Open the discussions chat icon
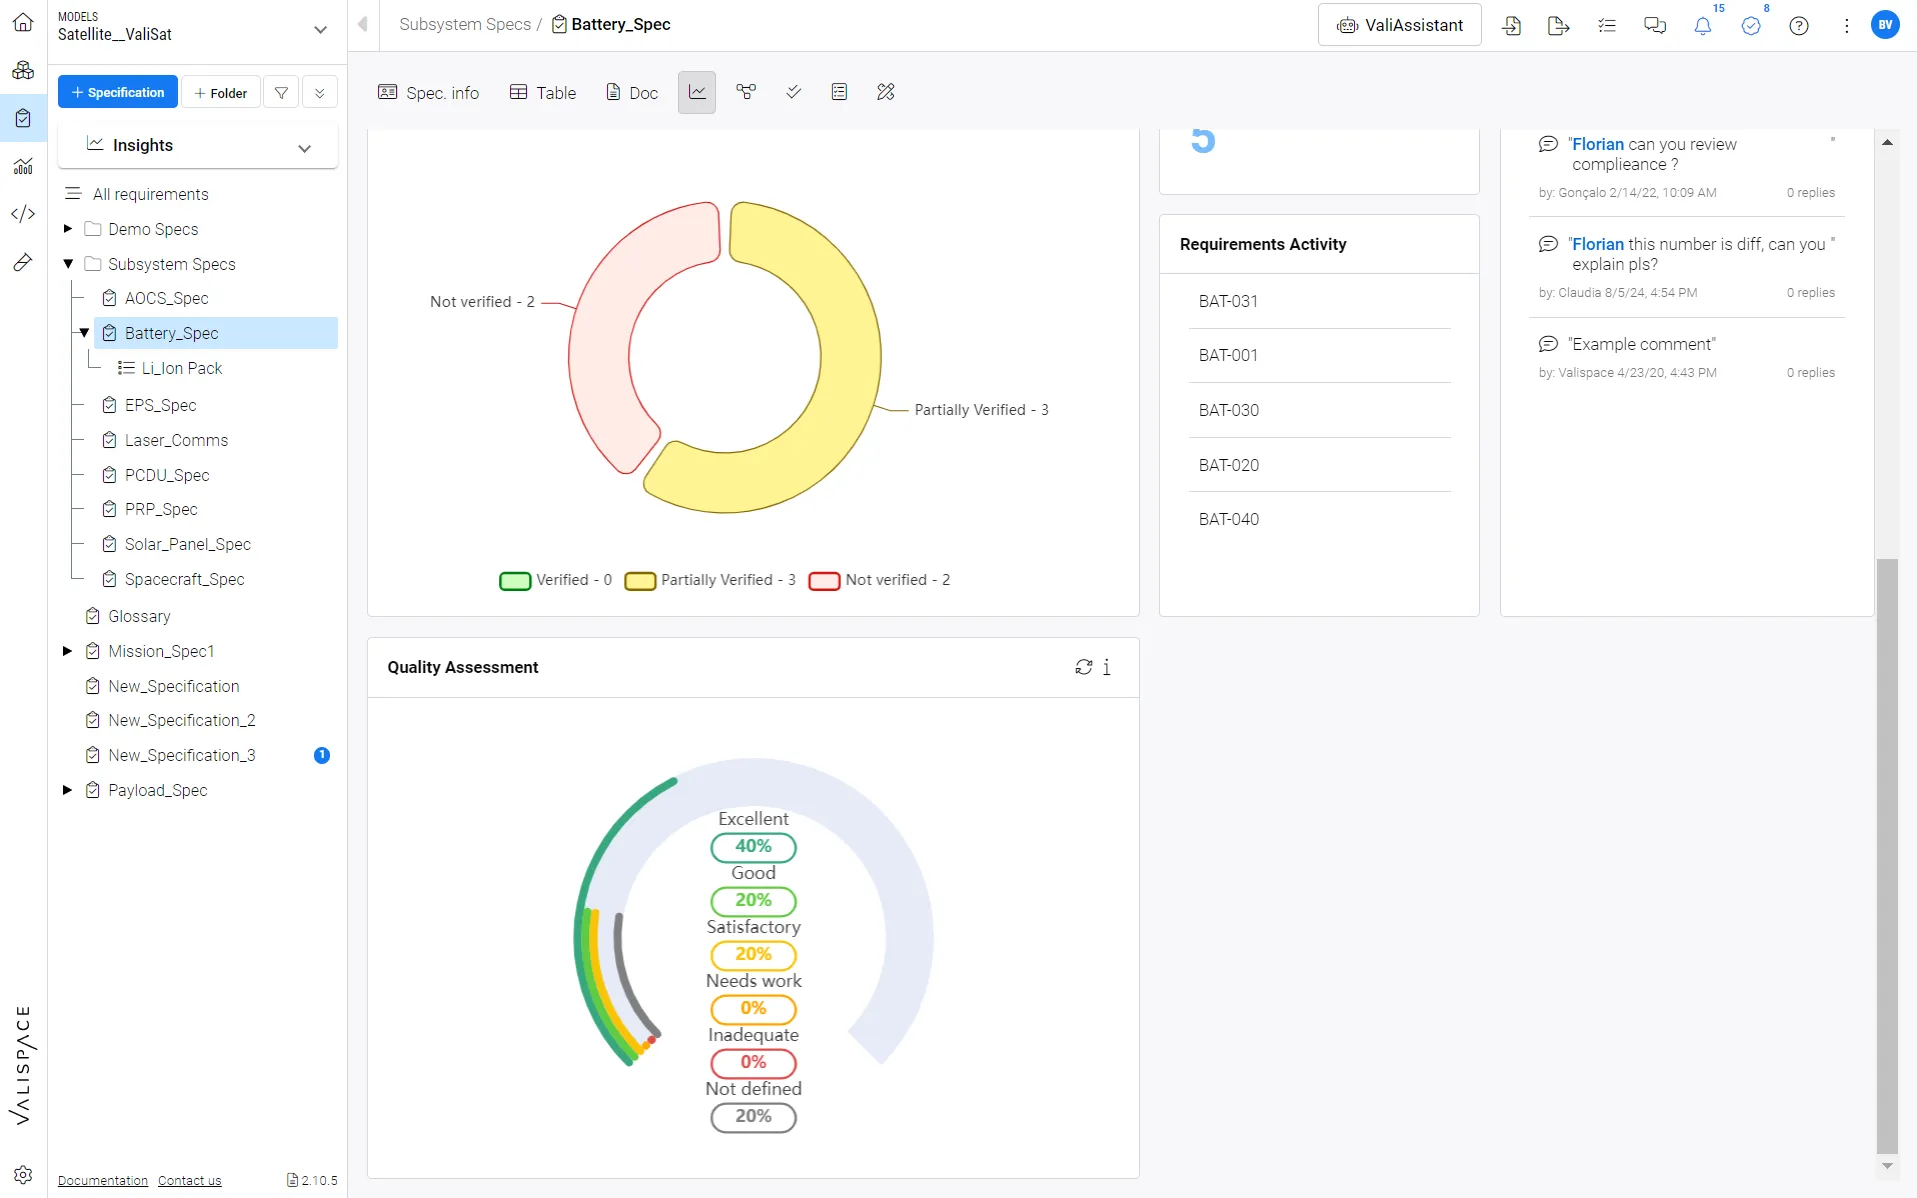This screenshot has height=1198, width=1917. [x=1655, y=26]
